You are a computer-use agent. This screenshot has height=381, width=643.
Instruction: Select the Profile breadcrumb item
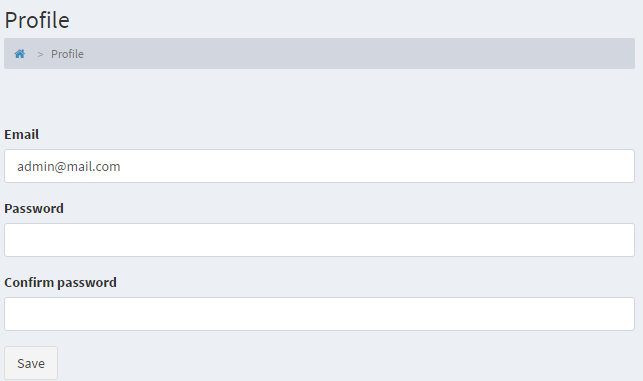(x=67, y=54)
